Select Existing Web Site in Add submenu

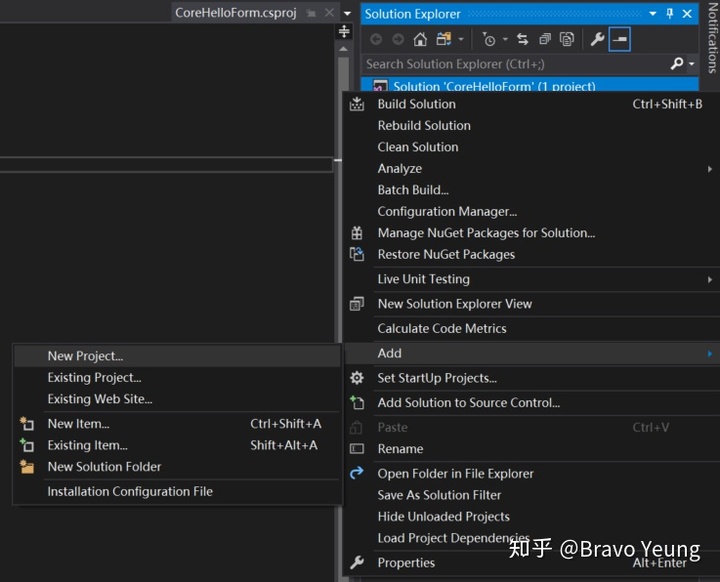point(177,399)
